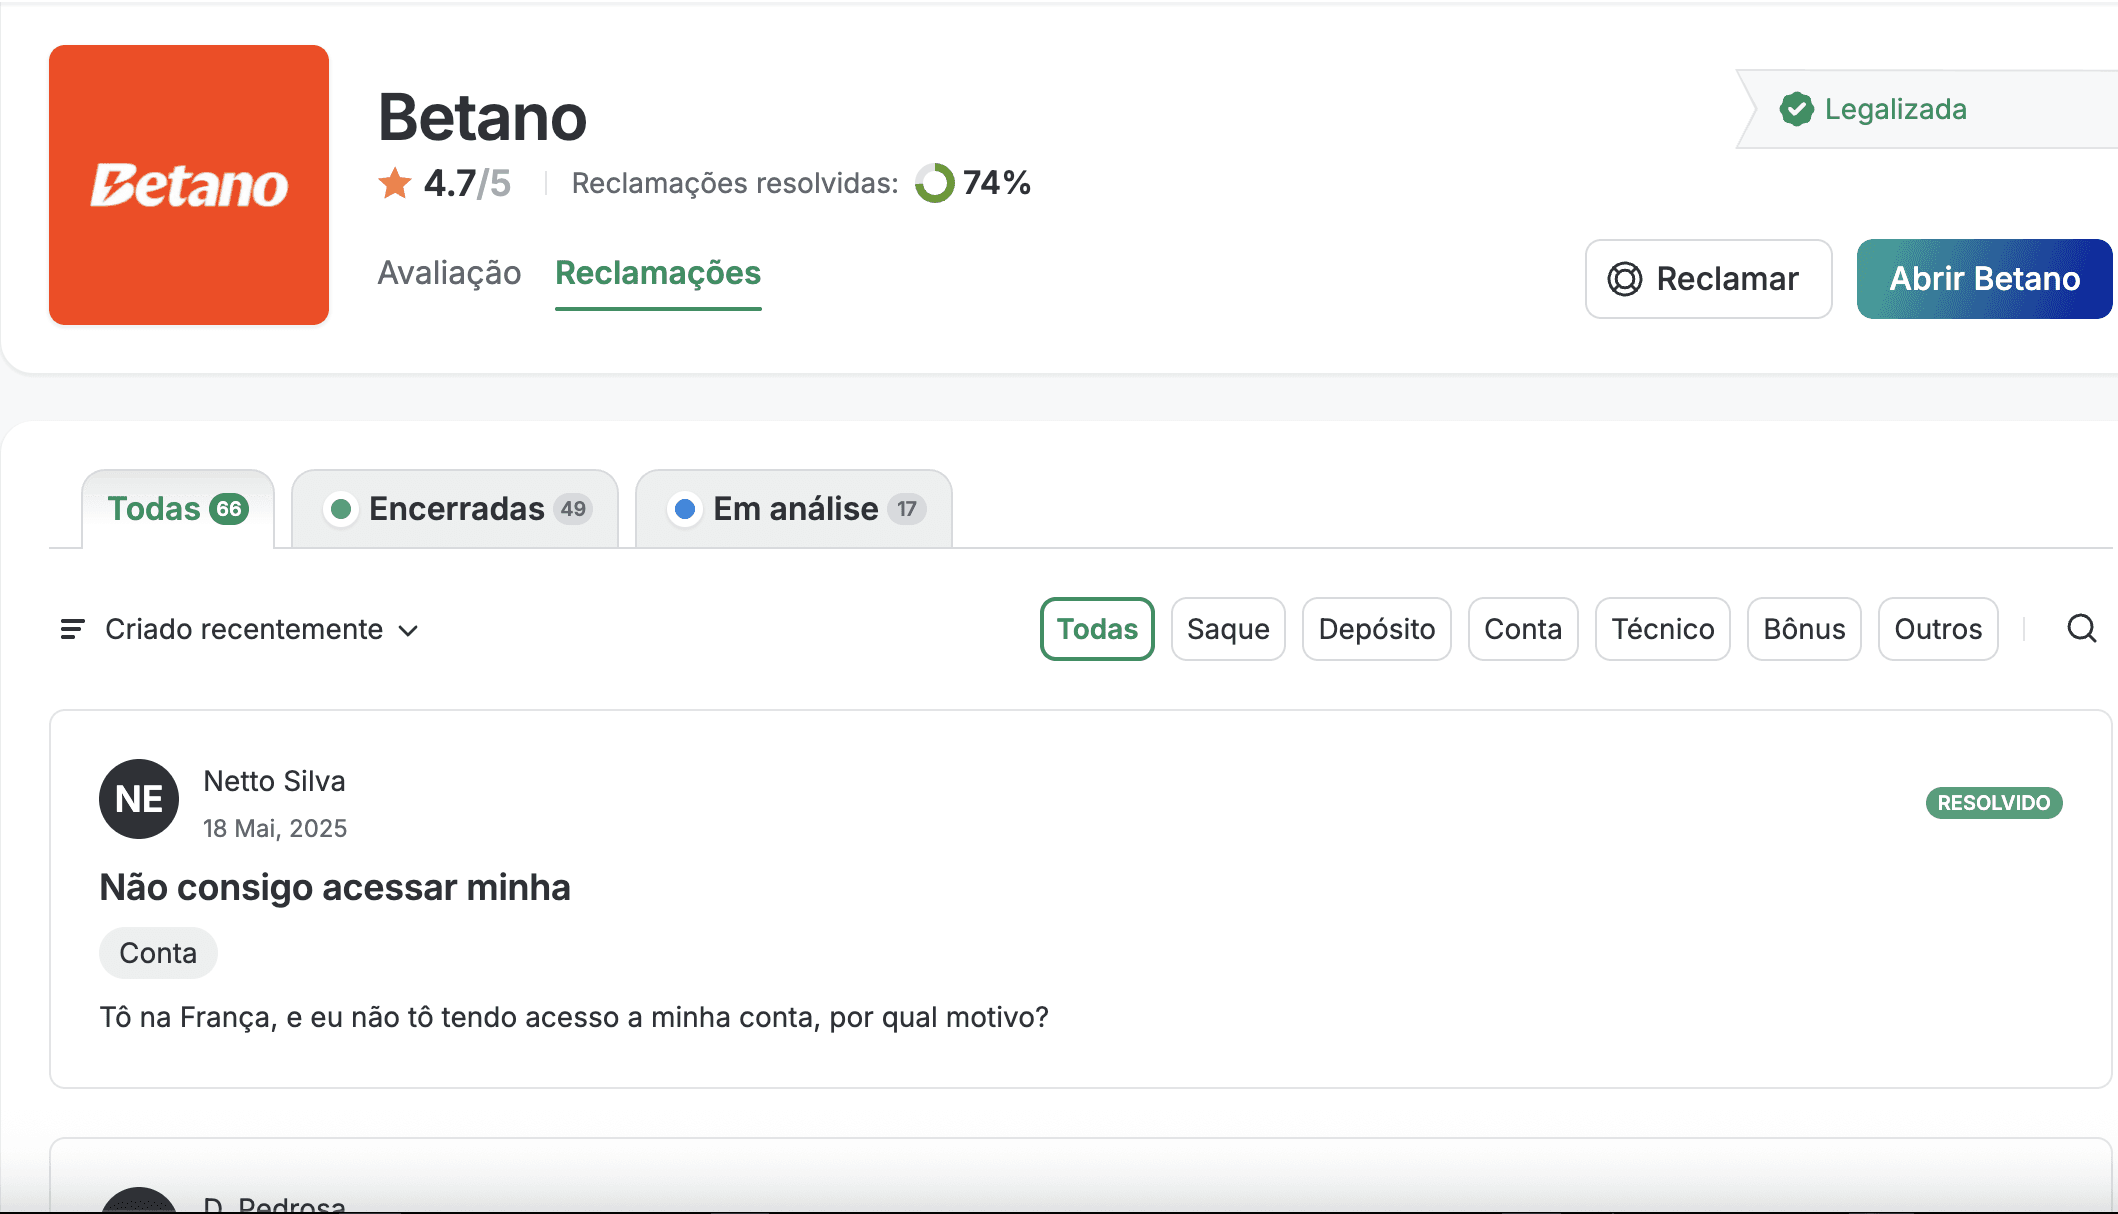This screenshot has height=1214, width=2118.
Task: Filter complaints by Depósito
Action: 1377,629
